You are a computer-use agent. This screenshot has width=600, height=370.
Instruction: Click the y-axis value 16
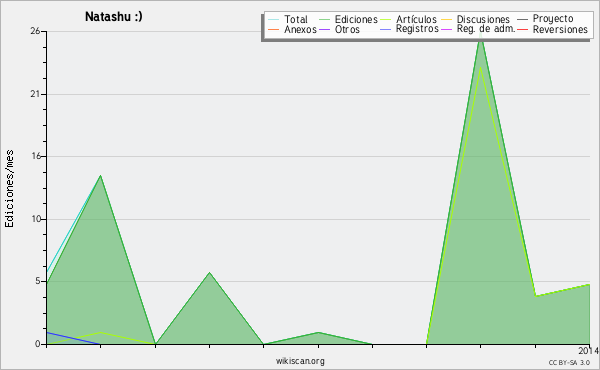click(x=35, y=156)
